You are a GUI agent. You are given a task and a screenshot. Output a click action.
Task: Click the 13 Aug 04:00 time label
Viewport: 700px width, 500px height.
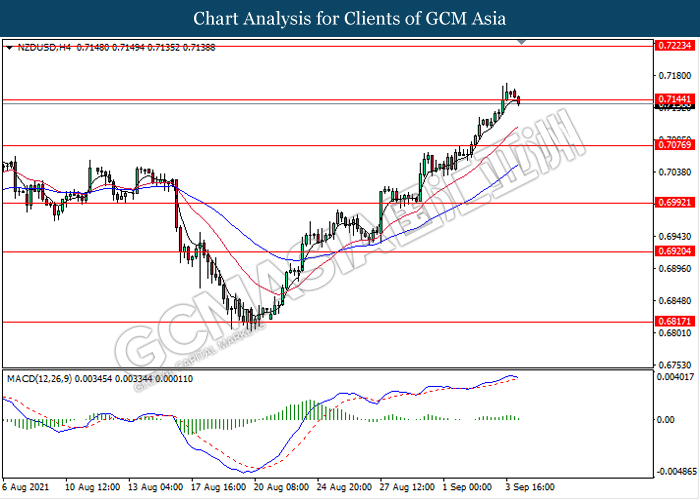[155, 487]
